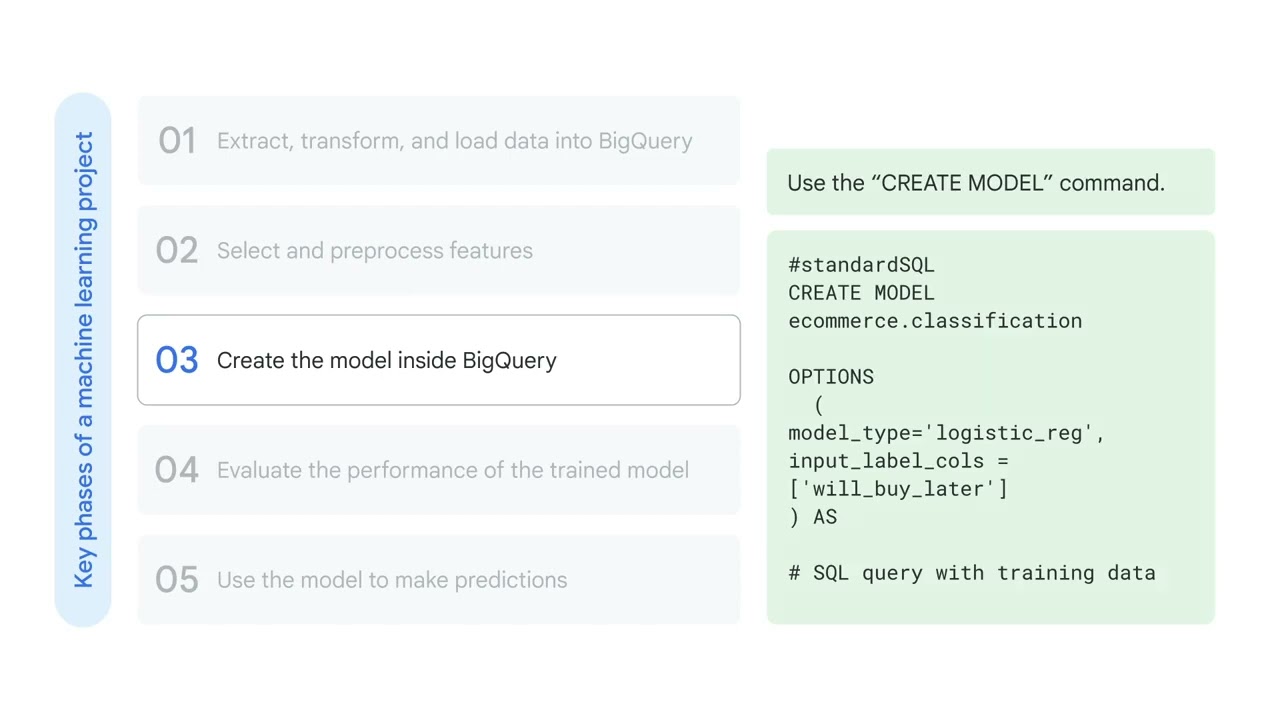Click the '#standardSQL' code line
The image size is (1280, 720).
coord(861,265)
